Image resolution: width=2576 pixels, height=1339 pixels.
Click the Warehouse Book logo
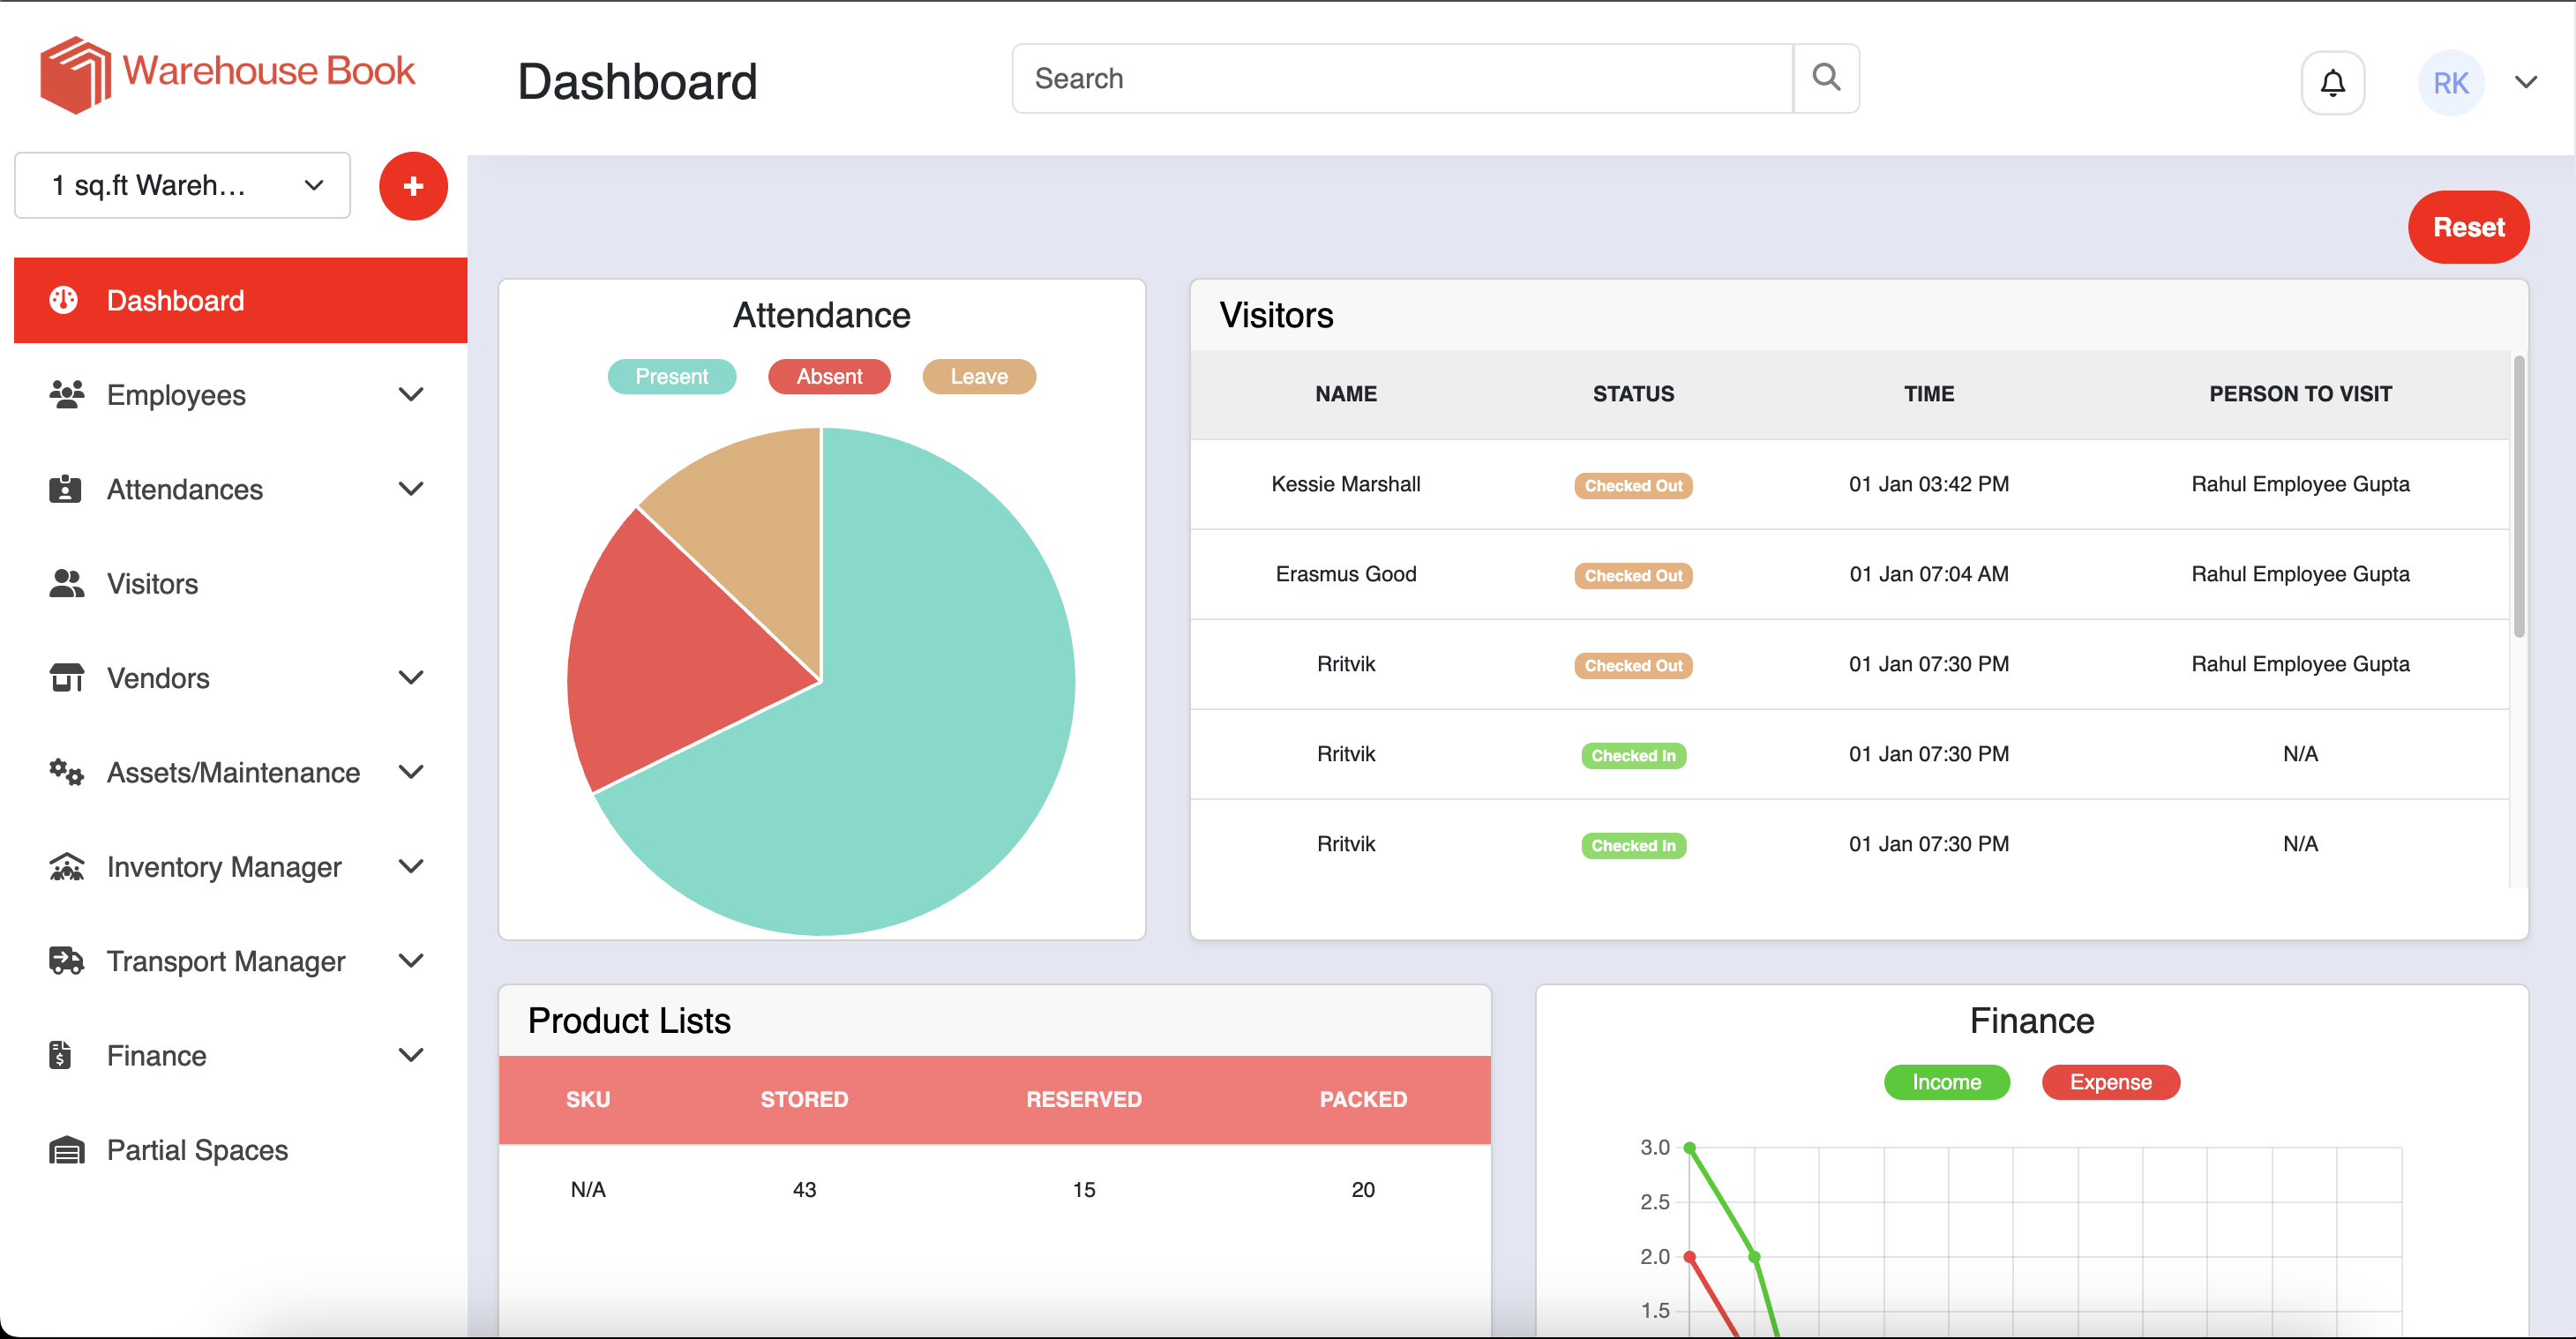227,74
